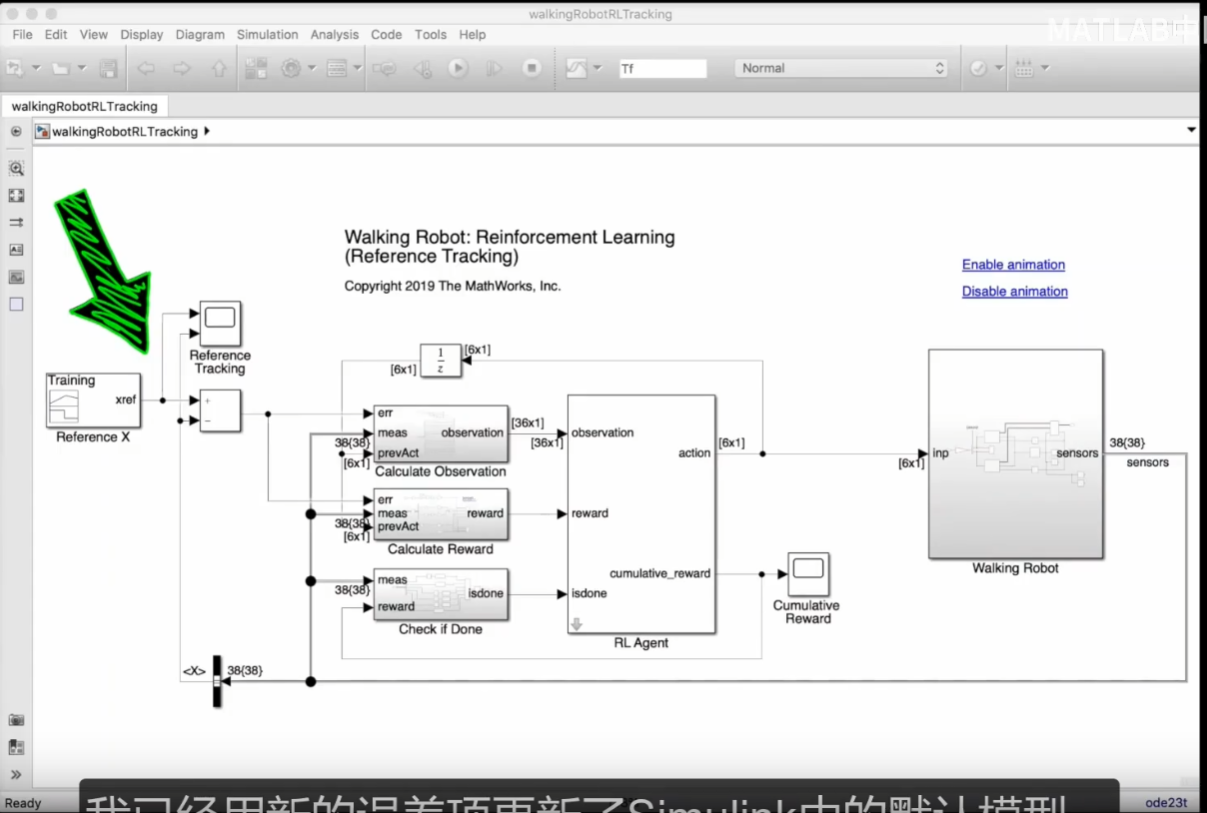Expand the Model Advisor dropdown arrow
Image resolution: width=1207 pixels, height=813 pixels.
pos(999,68)
